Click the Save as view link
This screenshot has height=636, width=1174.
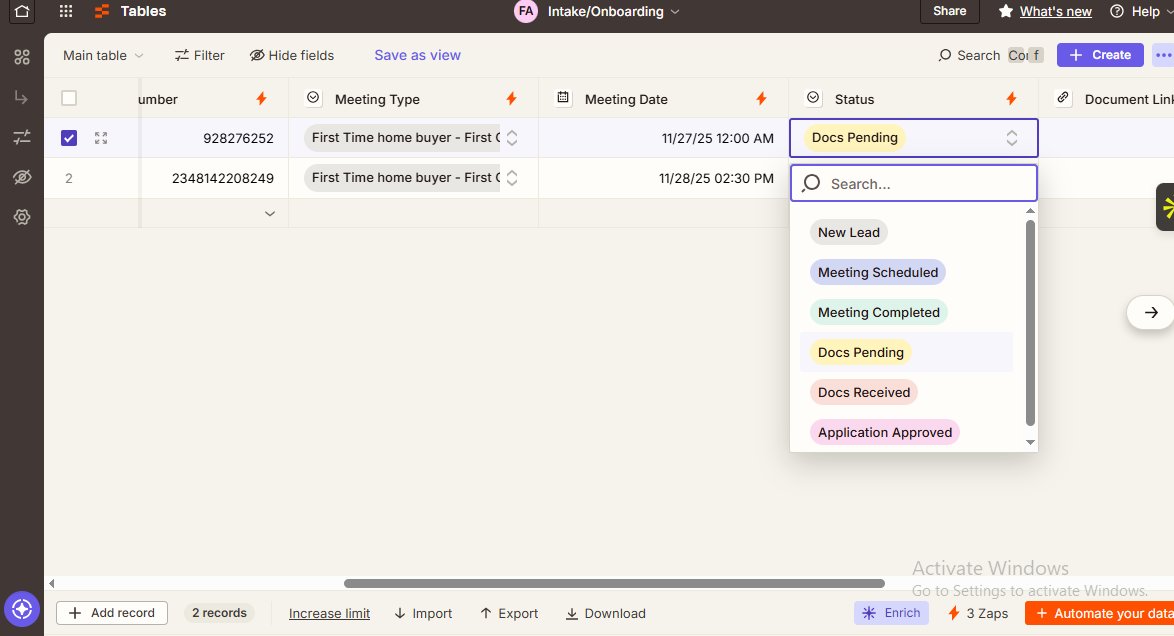pyautogui.click(x=417, y=55)
